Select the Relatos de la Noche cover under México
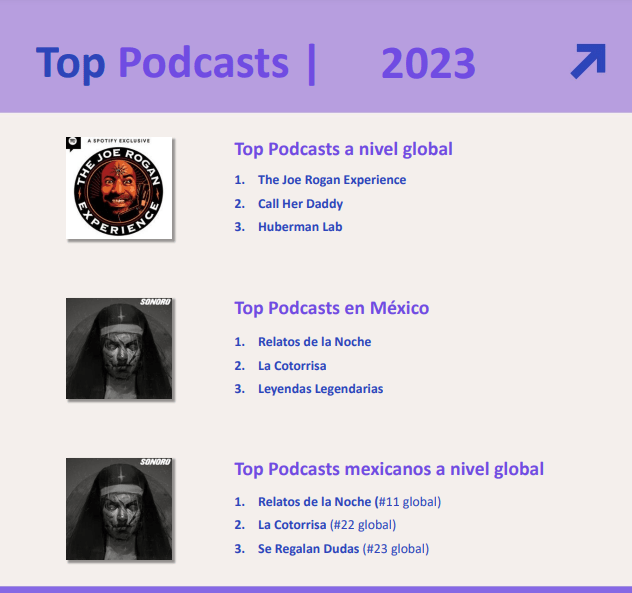The image size is (632, 593). click(x=119, y=348)
